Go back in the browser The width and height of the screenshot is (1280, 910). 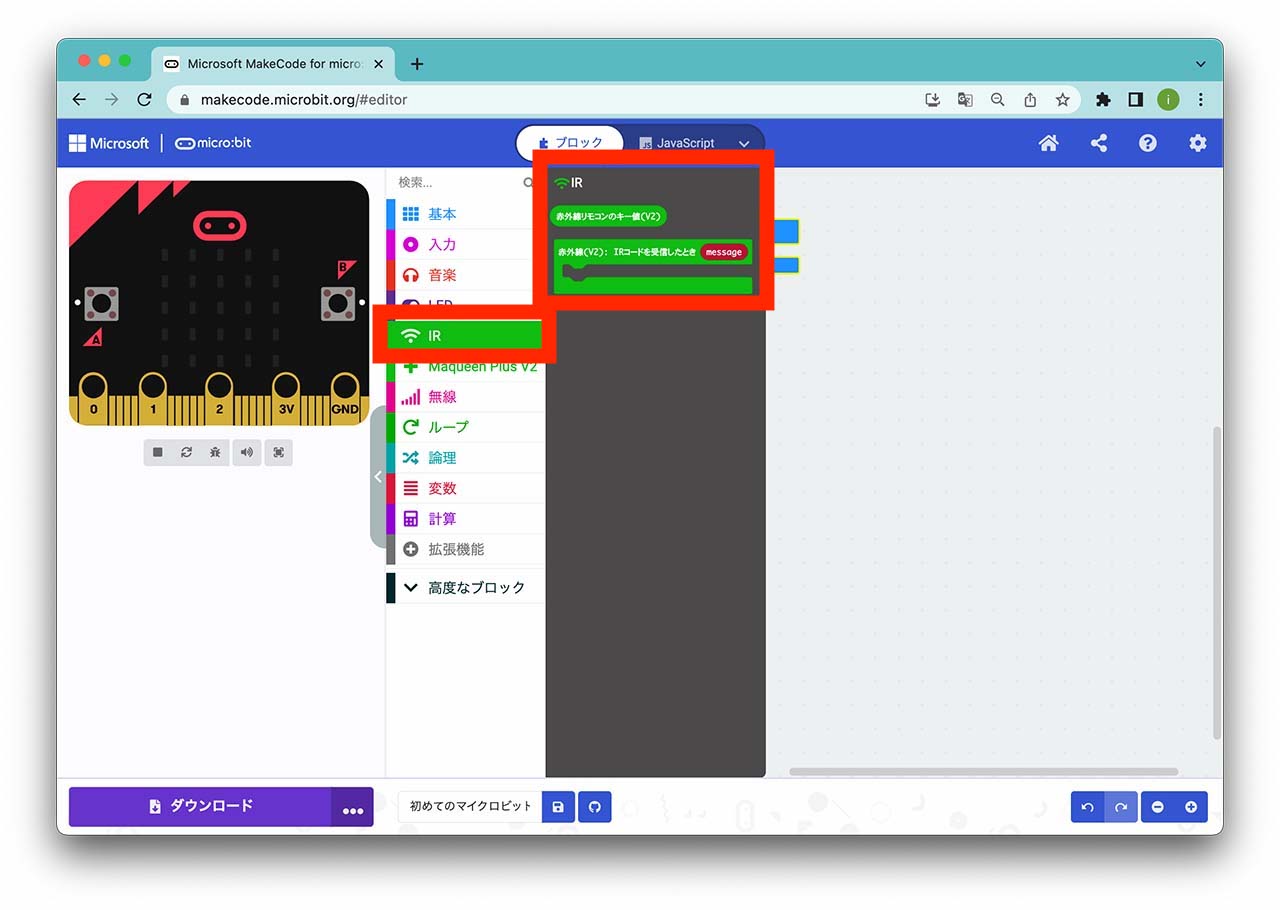(80, 99)
